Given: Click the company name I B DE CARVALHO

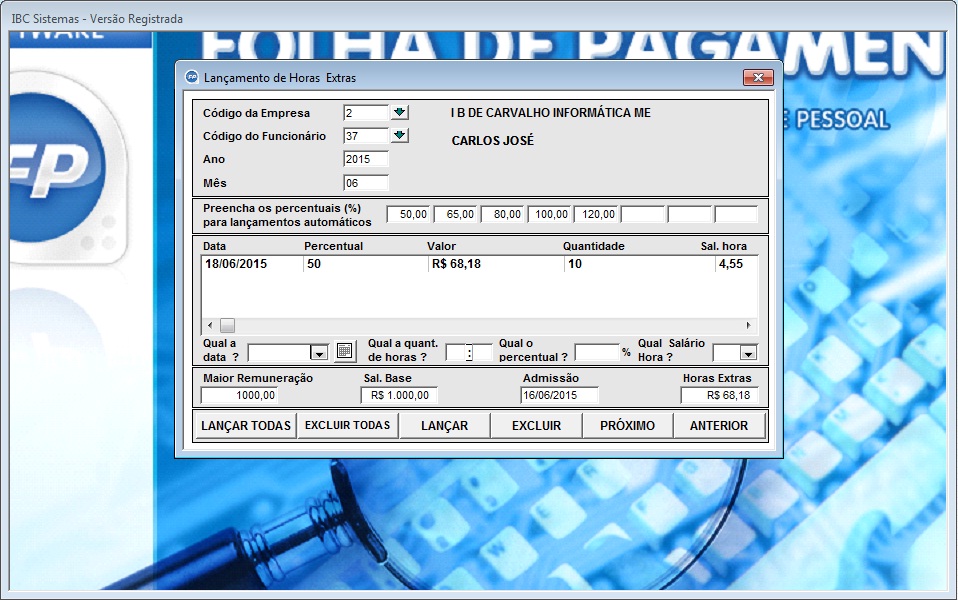Looking at the screenshot, I should tap(550, 113).
